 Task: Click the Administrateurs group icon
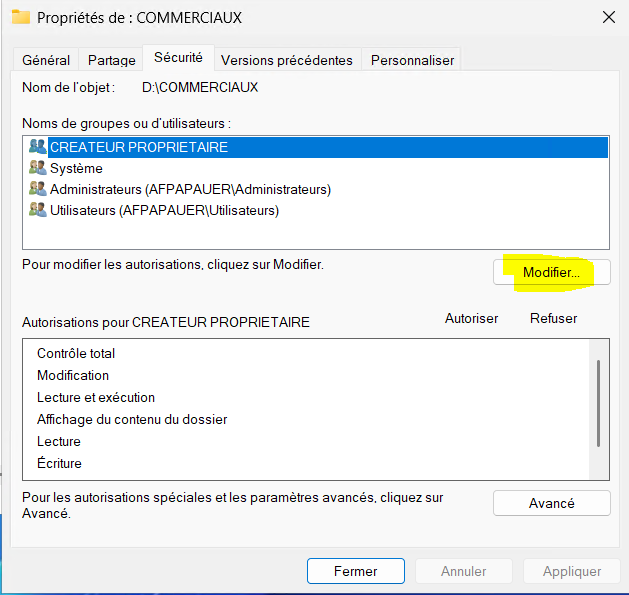(38, 189)
